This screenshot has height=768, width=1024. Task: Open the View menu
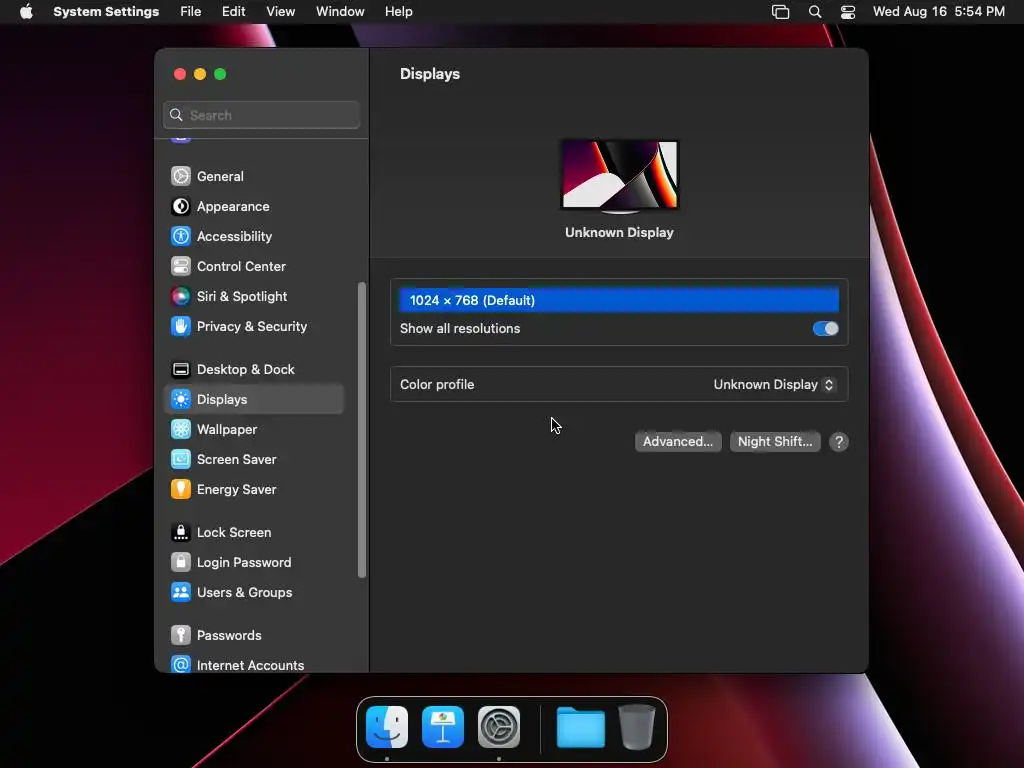[280, 12]
